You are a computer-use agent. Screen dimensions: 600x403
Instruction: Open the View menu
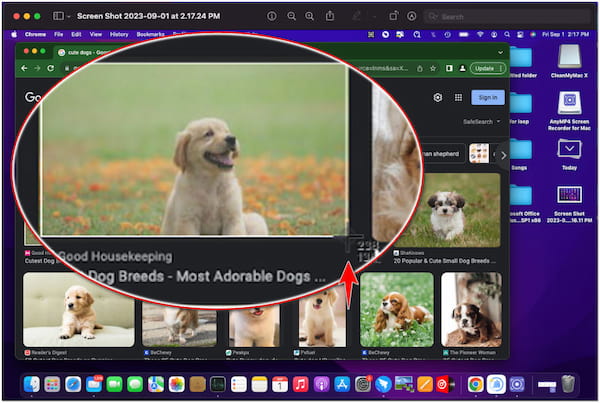(x=96, y=34)
